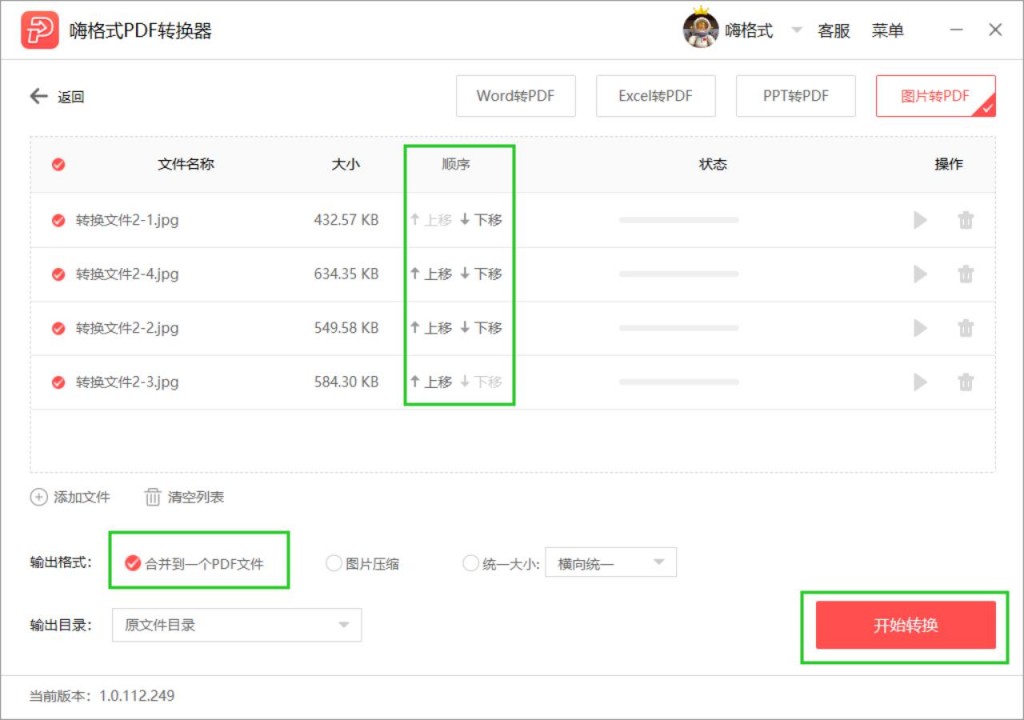Click size value 634.35 KB

346,274
